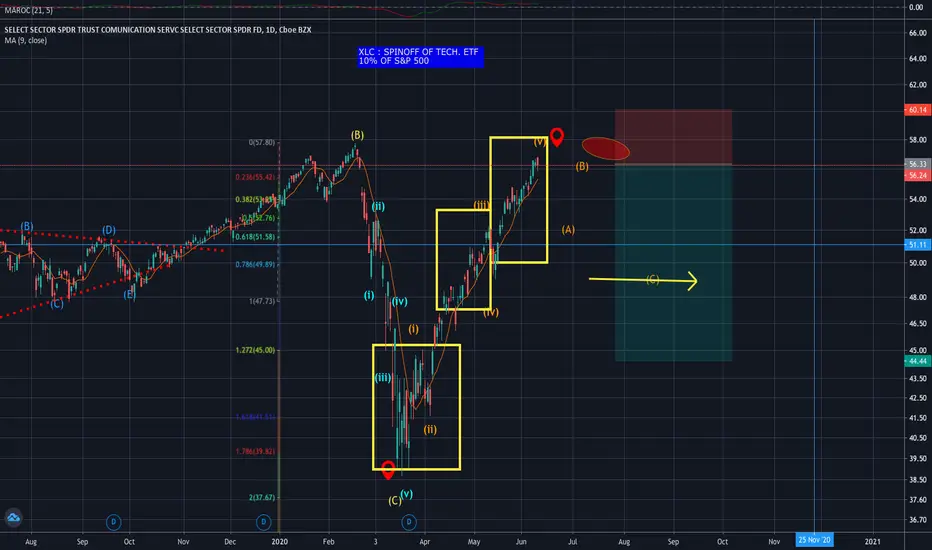Image resolution: width=932 pixels, height=550 pixels.
Task: Select the cyan (v) label at chart bottom
Action: click(407, 494)
